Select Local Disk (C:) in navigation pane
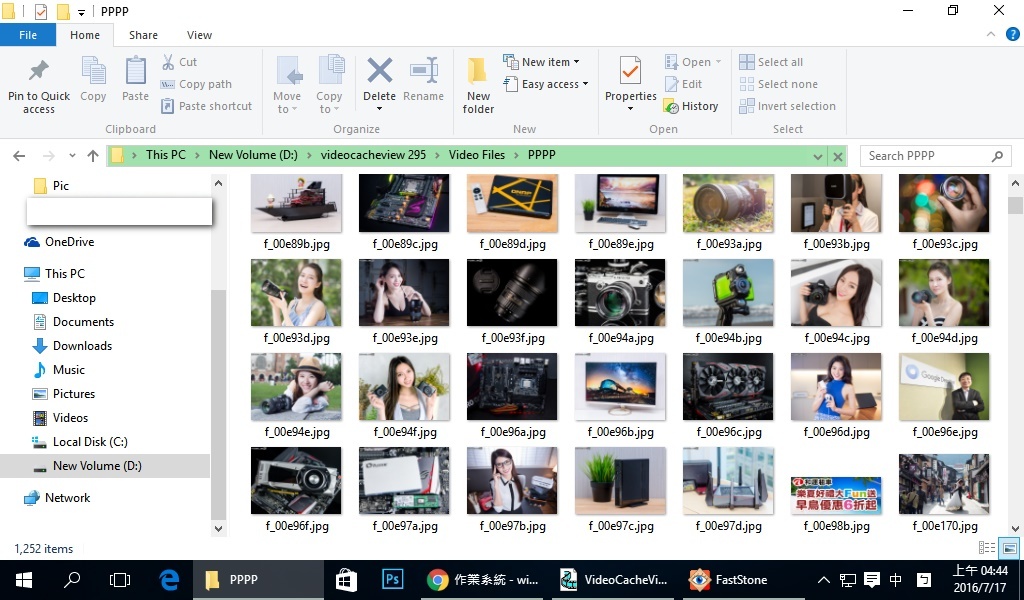1024x600 pixels. pos(90,442)
